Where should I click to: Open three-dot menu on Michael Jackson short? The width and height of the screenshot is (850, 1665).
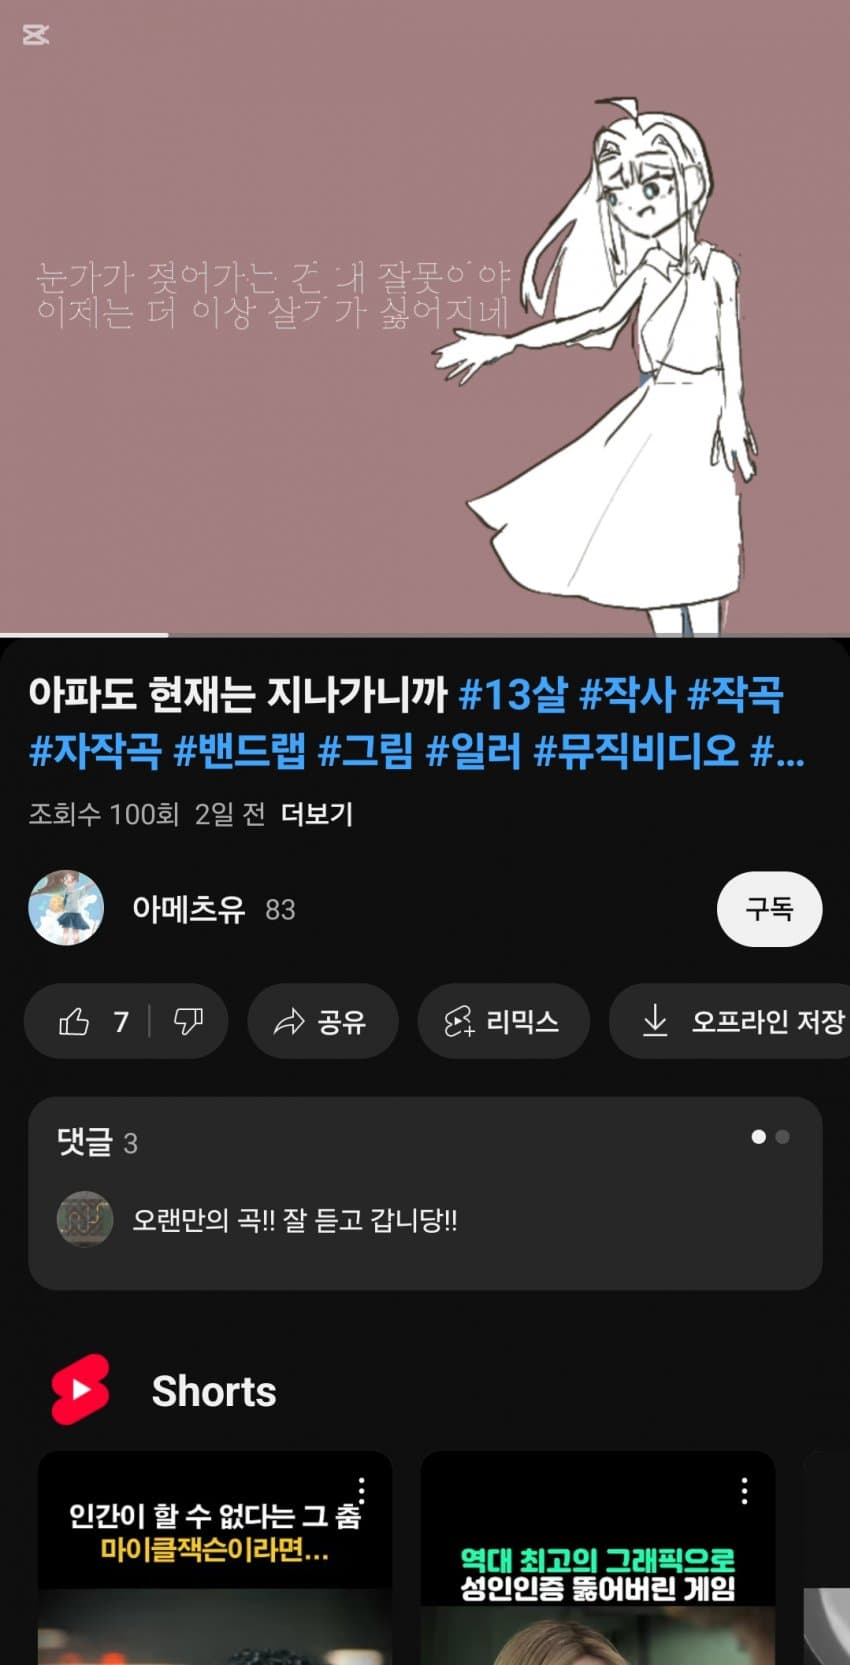361,1491
